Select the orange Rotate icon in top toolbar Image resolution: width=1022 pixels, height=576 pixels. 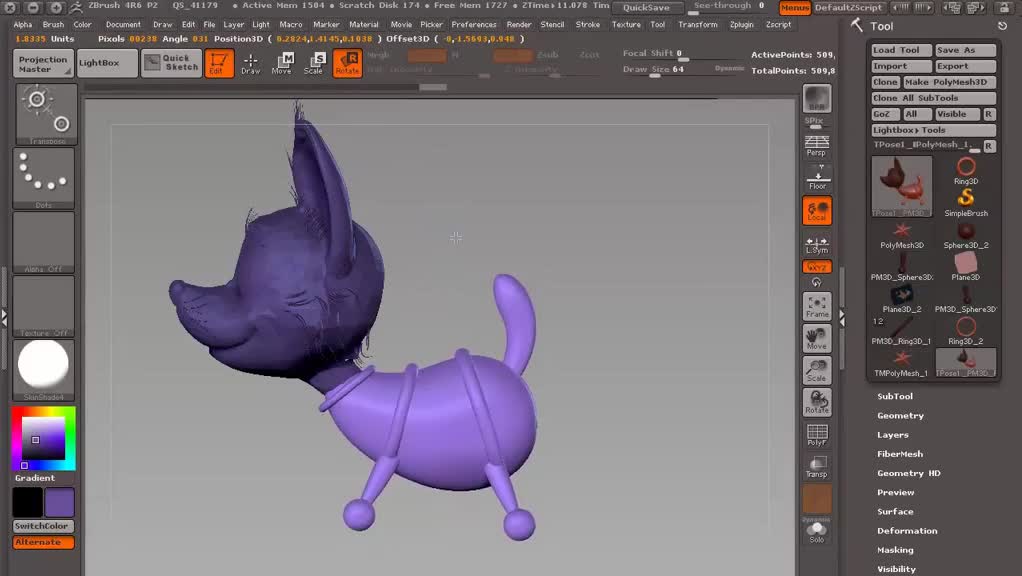pos(347,63)
